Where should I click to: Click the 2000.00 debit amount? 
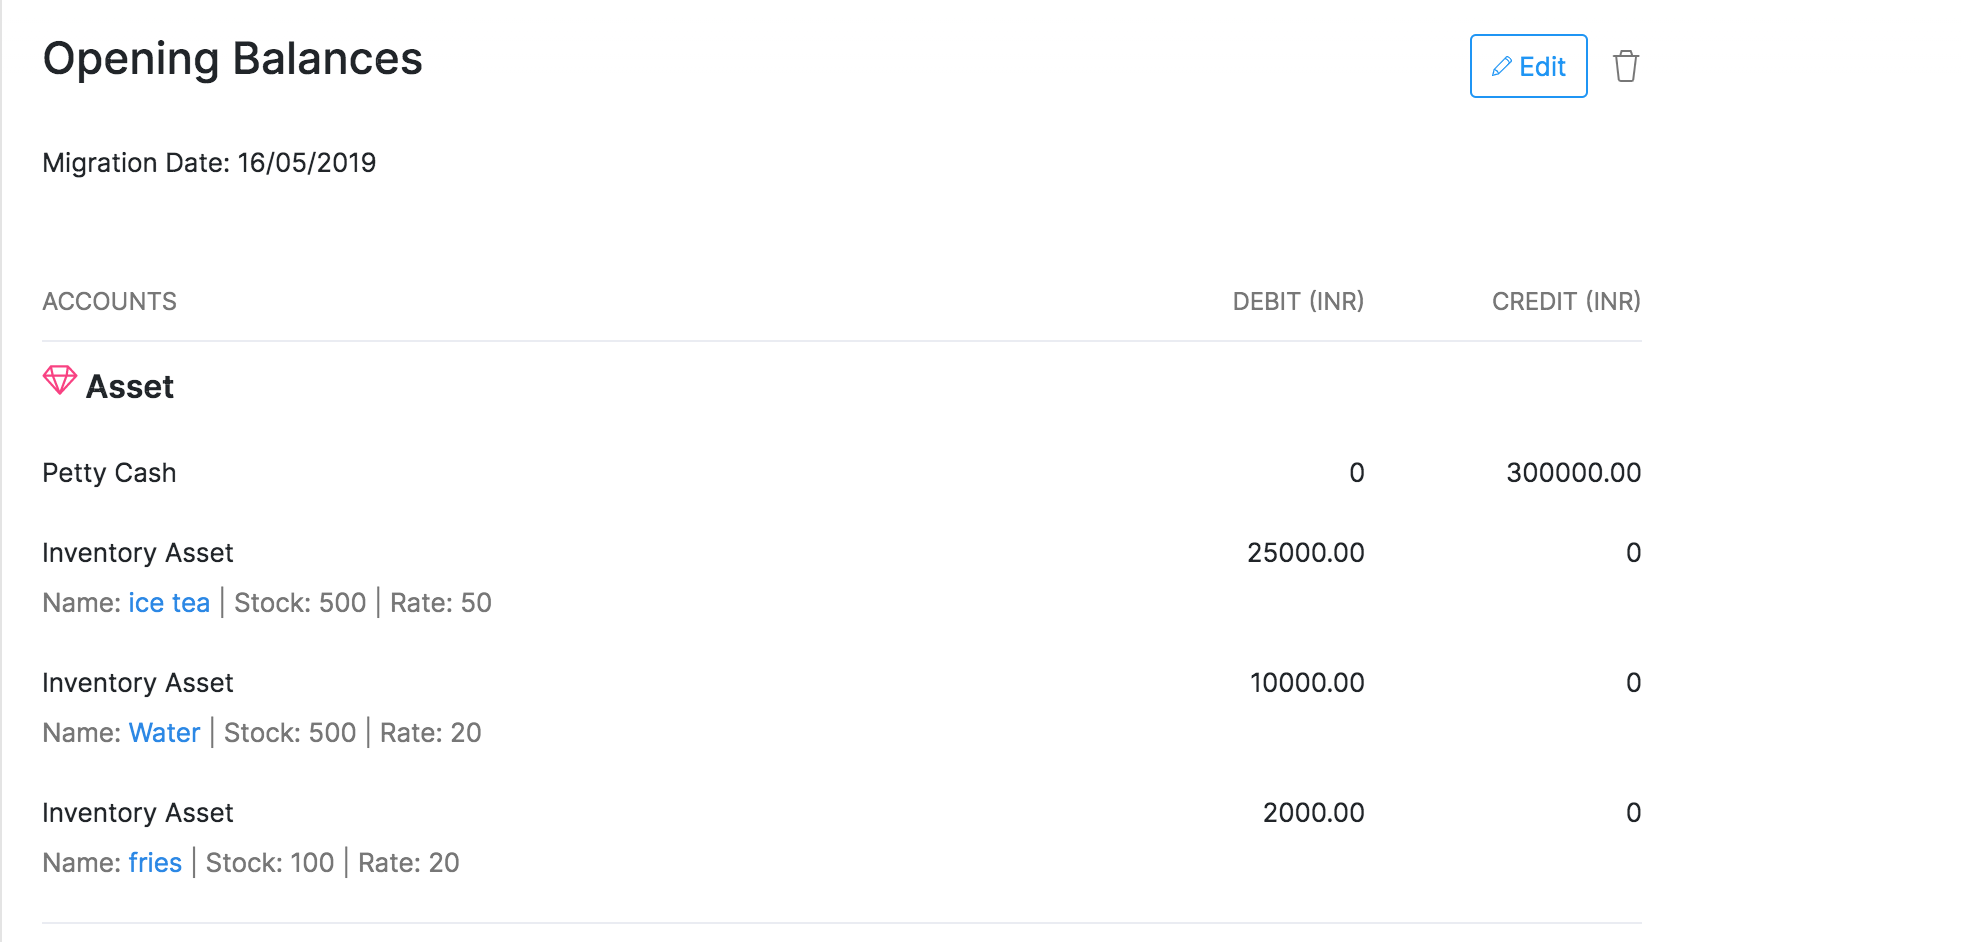point(1313,813)
